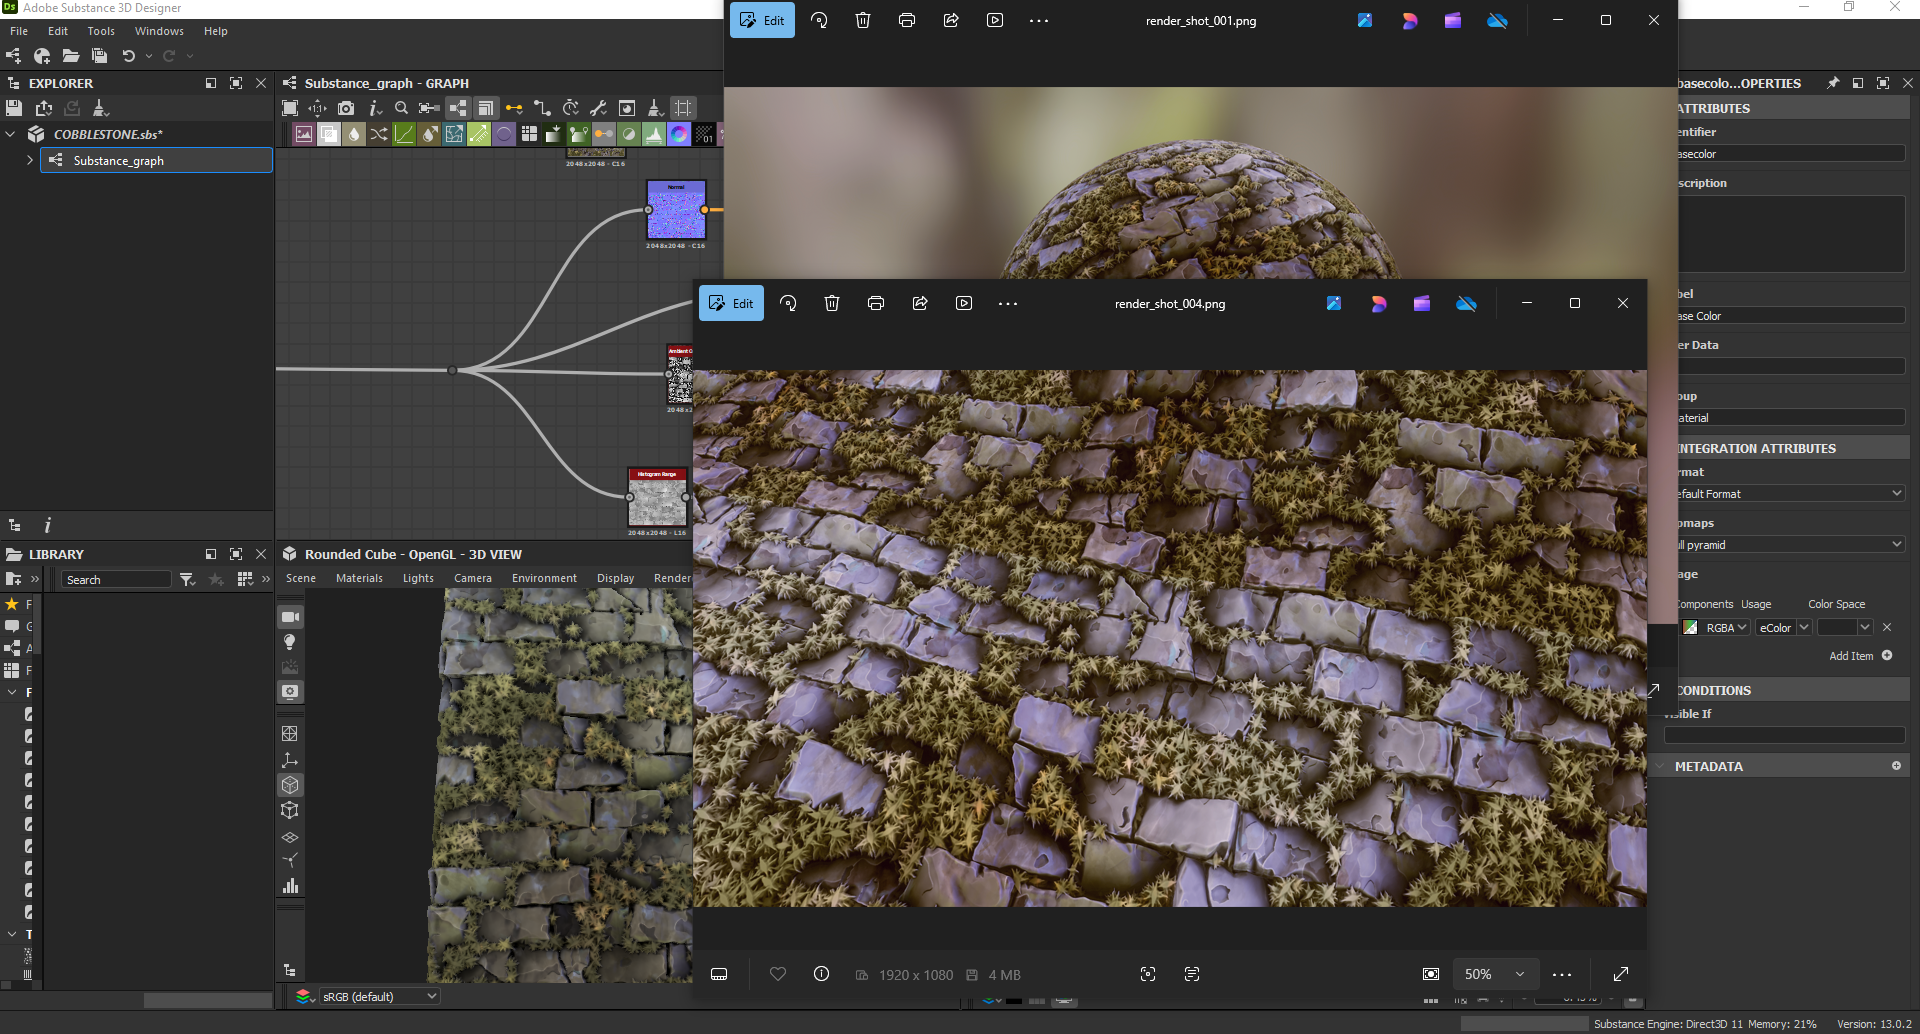Add render_shot_004.png to favorites with heart icon
Viewport: 1920px width, 1034px height.
pos(778,974)
